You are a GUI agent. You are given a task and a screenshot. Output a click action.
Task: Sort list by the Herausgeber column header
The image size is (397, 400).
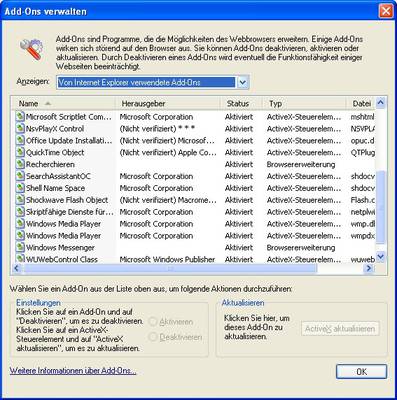click(168, 104)
